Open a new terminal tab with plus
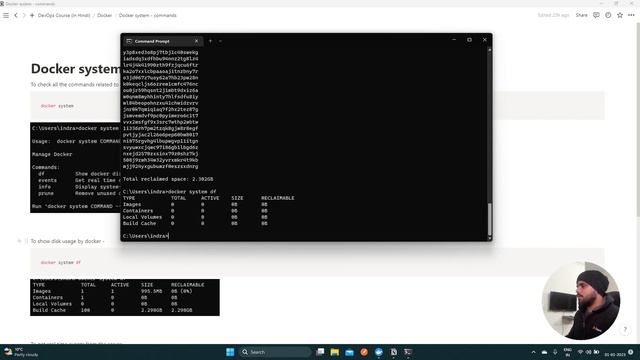This screenshot has width=640, height=360. tap(210, 41)
